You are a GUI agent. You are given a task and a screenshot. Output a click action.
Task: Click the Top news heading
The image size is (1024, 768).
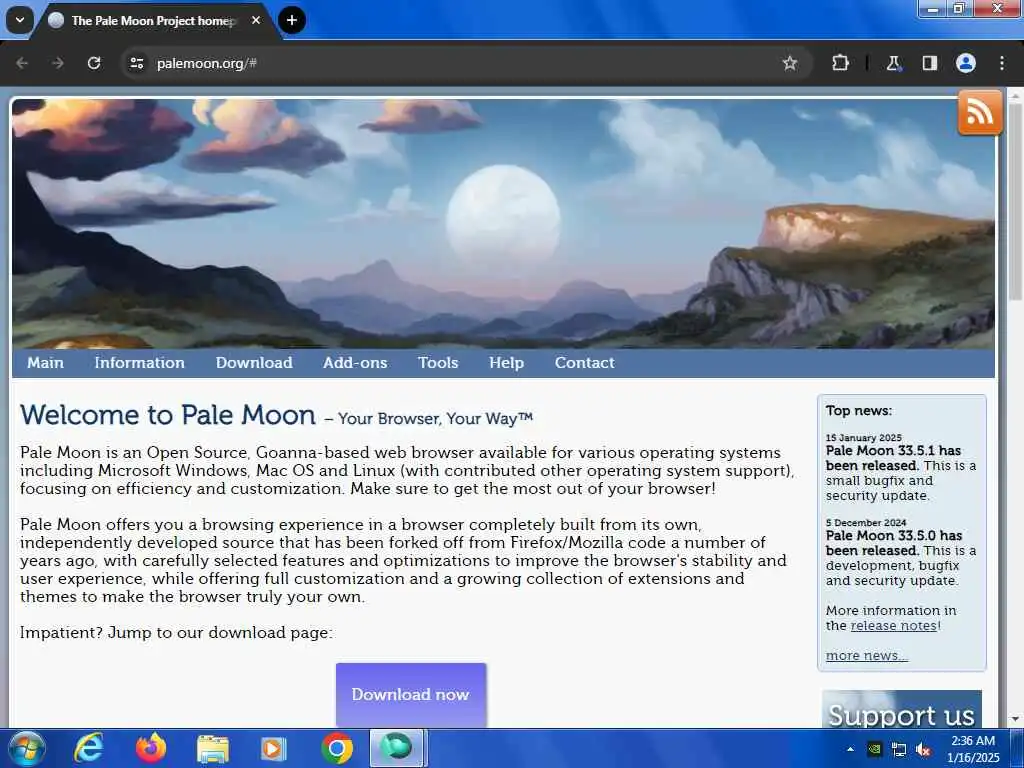[858, 411]
